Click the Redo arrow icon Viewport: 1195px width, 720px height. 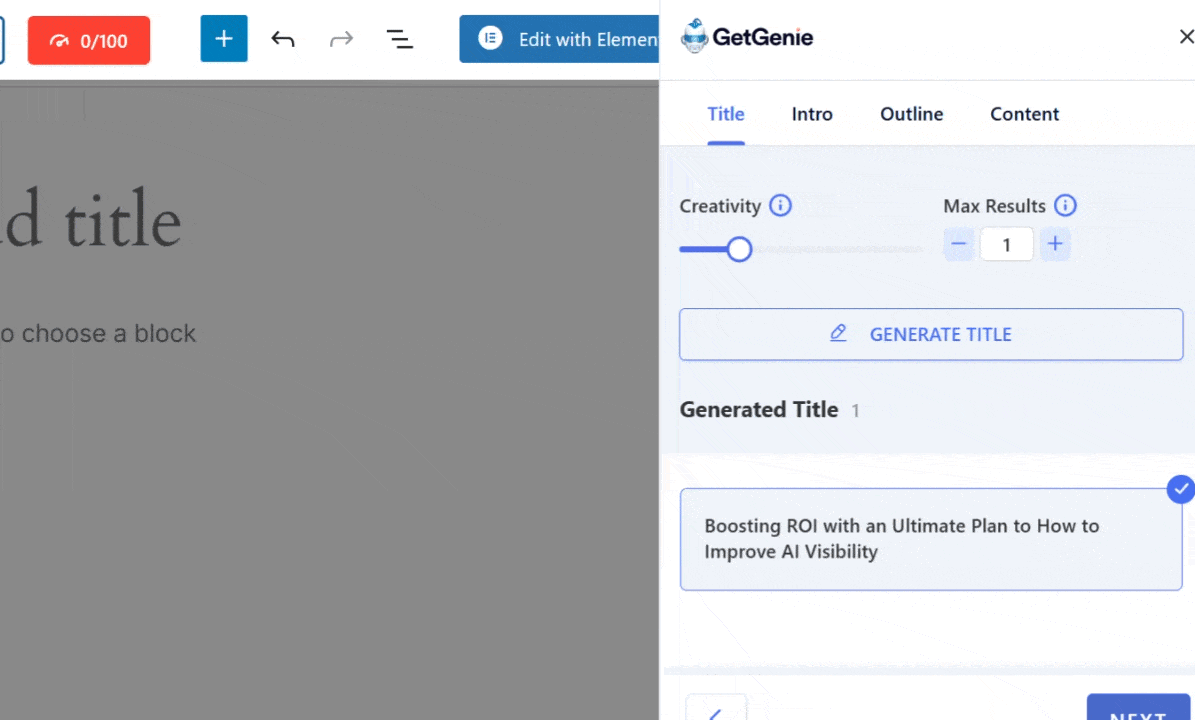click(x=341, y=39)
